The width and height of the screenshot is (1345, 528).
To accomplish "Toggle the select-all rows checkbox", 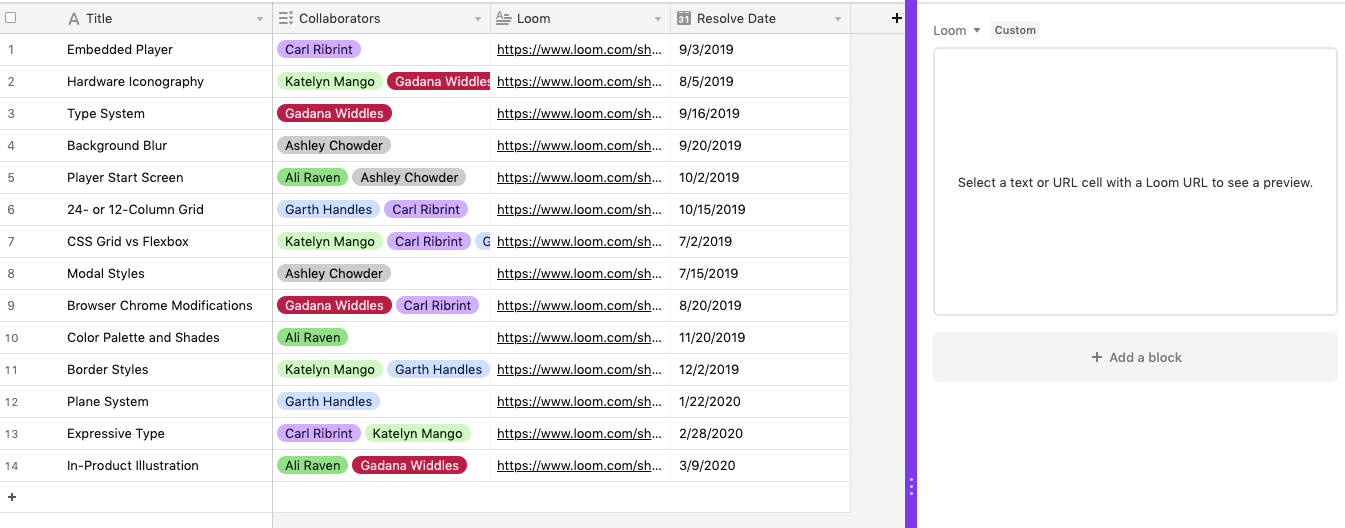I will pos(11,18).
